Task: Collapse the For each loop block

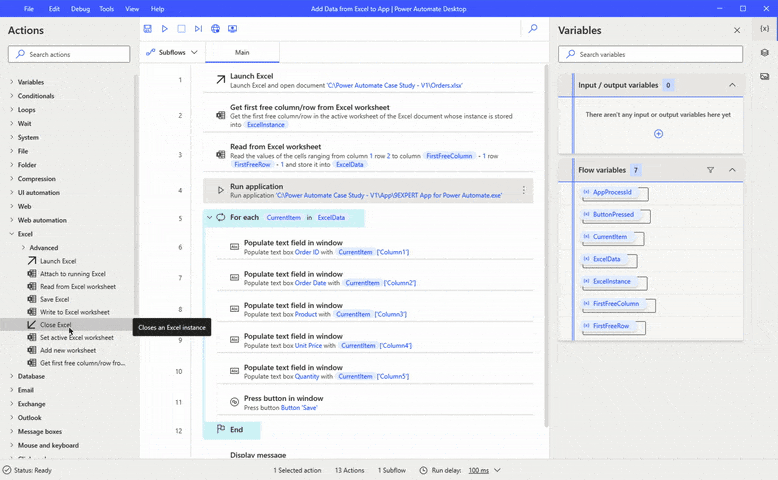Action: pyautogui.click(x=209, y=217)
